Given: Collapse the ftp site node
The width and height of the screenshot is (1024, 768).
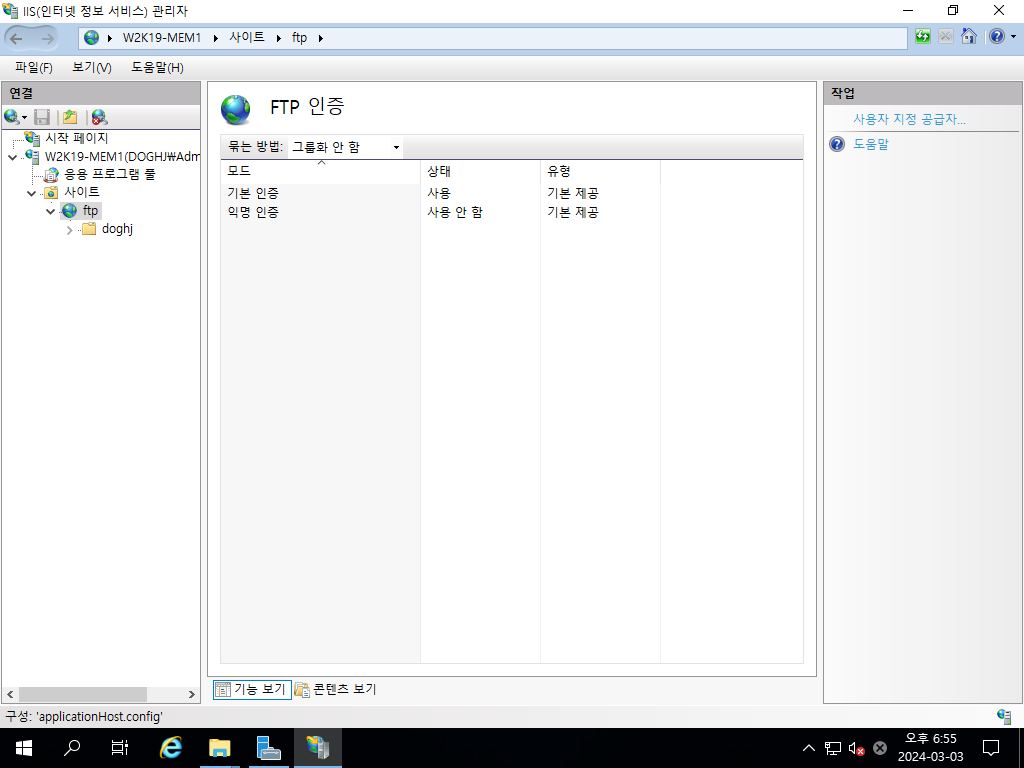Looking at the screenshot, I should 50,212.
